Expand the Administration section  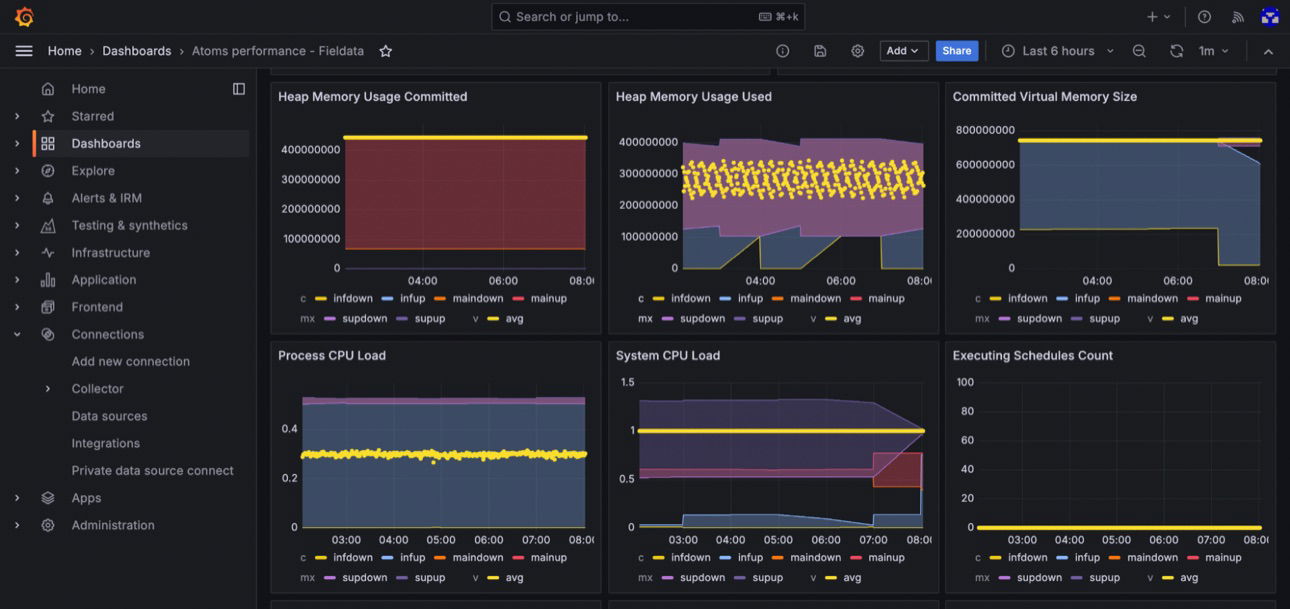(17, 525)
